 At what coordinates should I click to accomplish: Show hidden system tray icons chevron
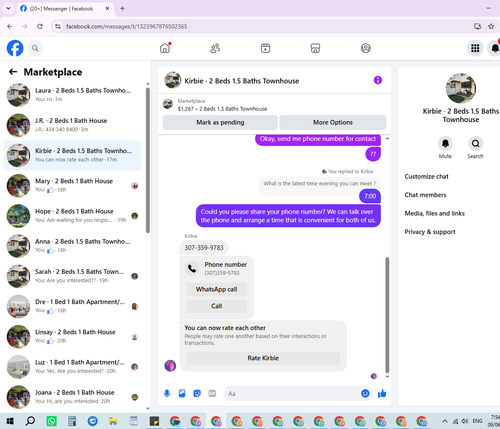pyautogui.click(x=445, y=421)
